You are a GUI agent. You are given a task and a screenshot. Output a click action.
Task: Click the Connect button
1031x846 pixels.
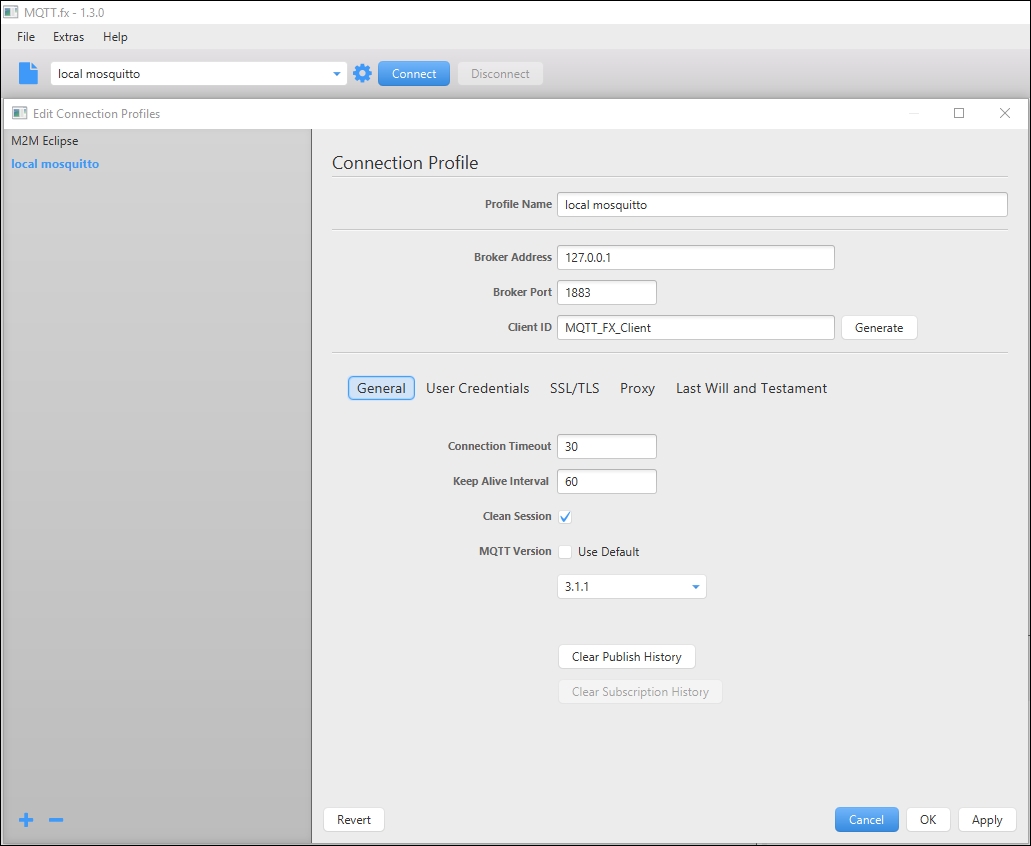414,74
